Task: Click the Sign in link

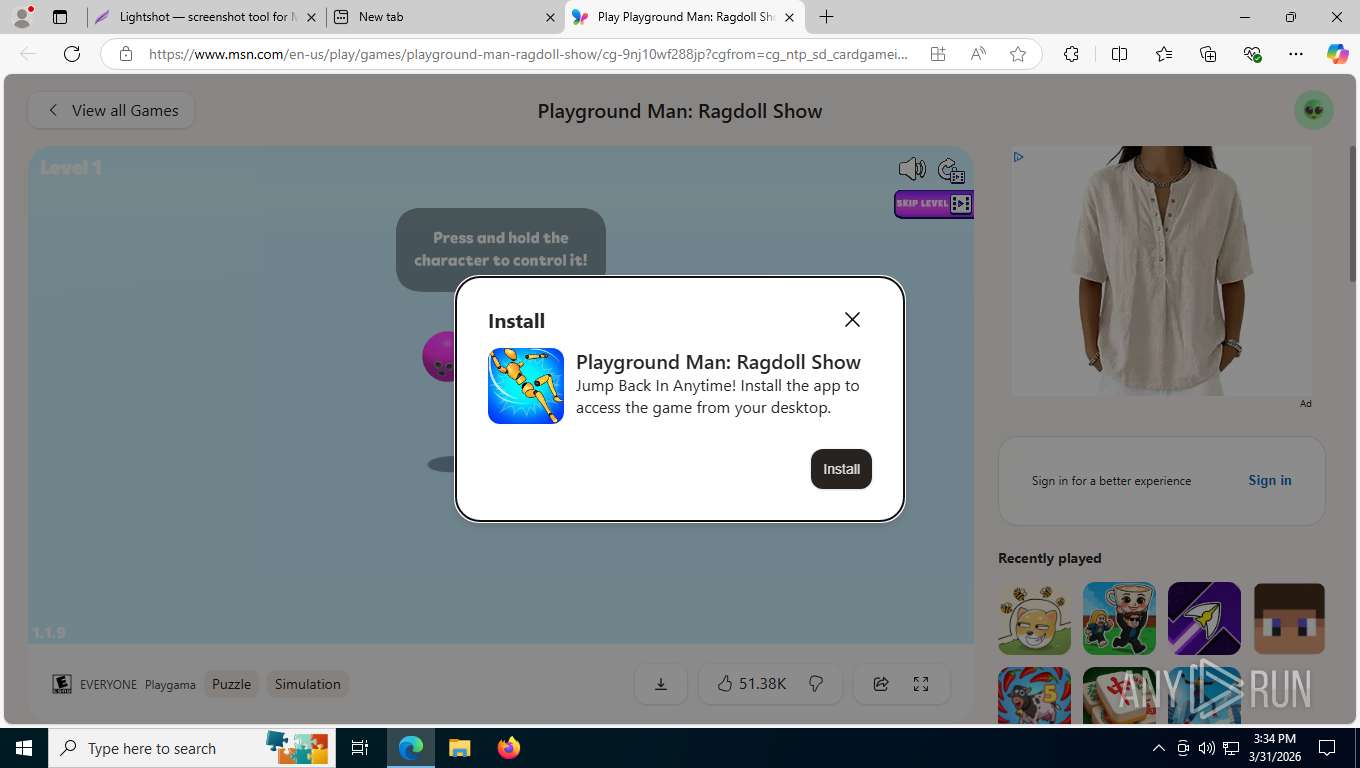Action: tap(1270, 480)
